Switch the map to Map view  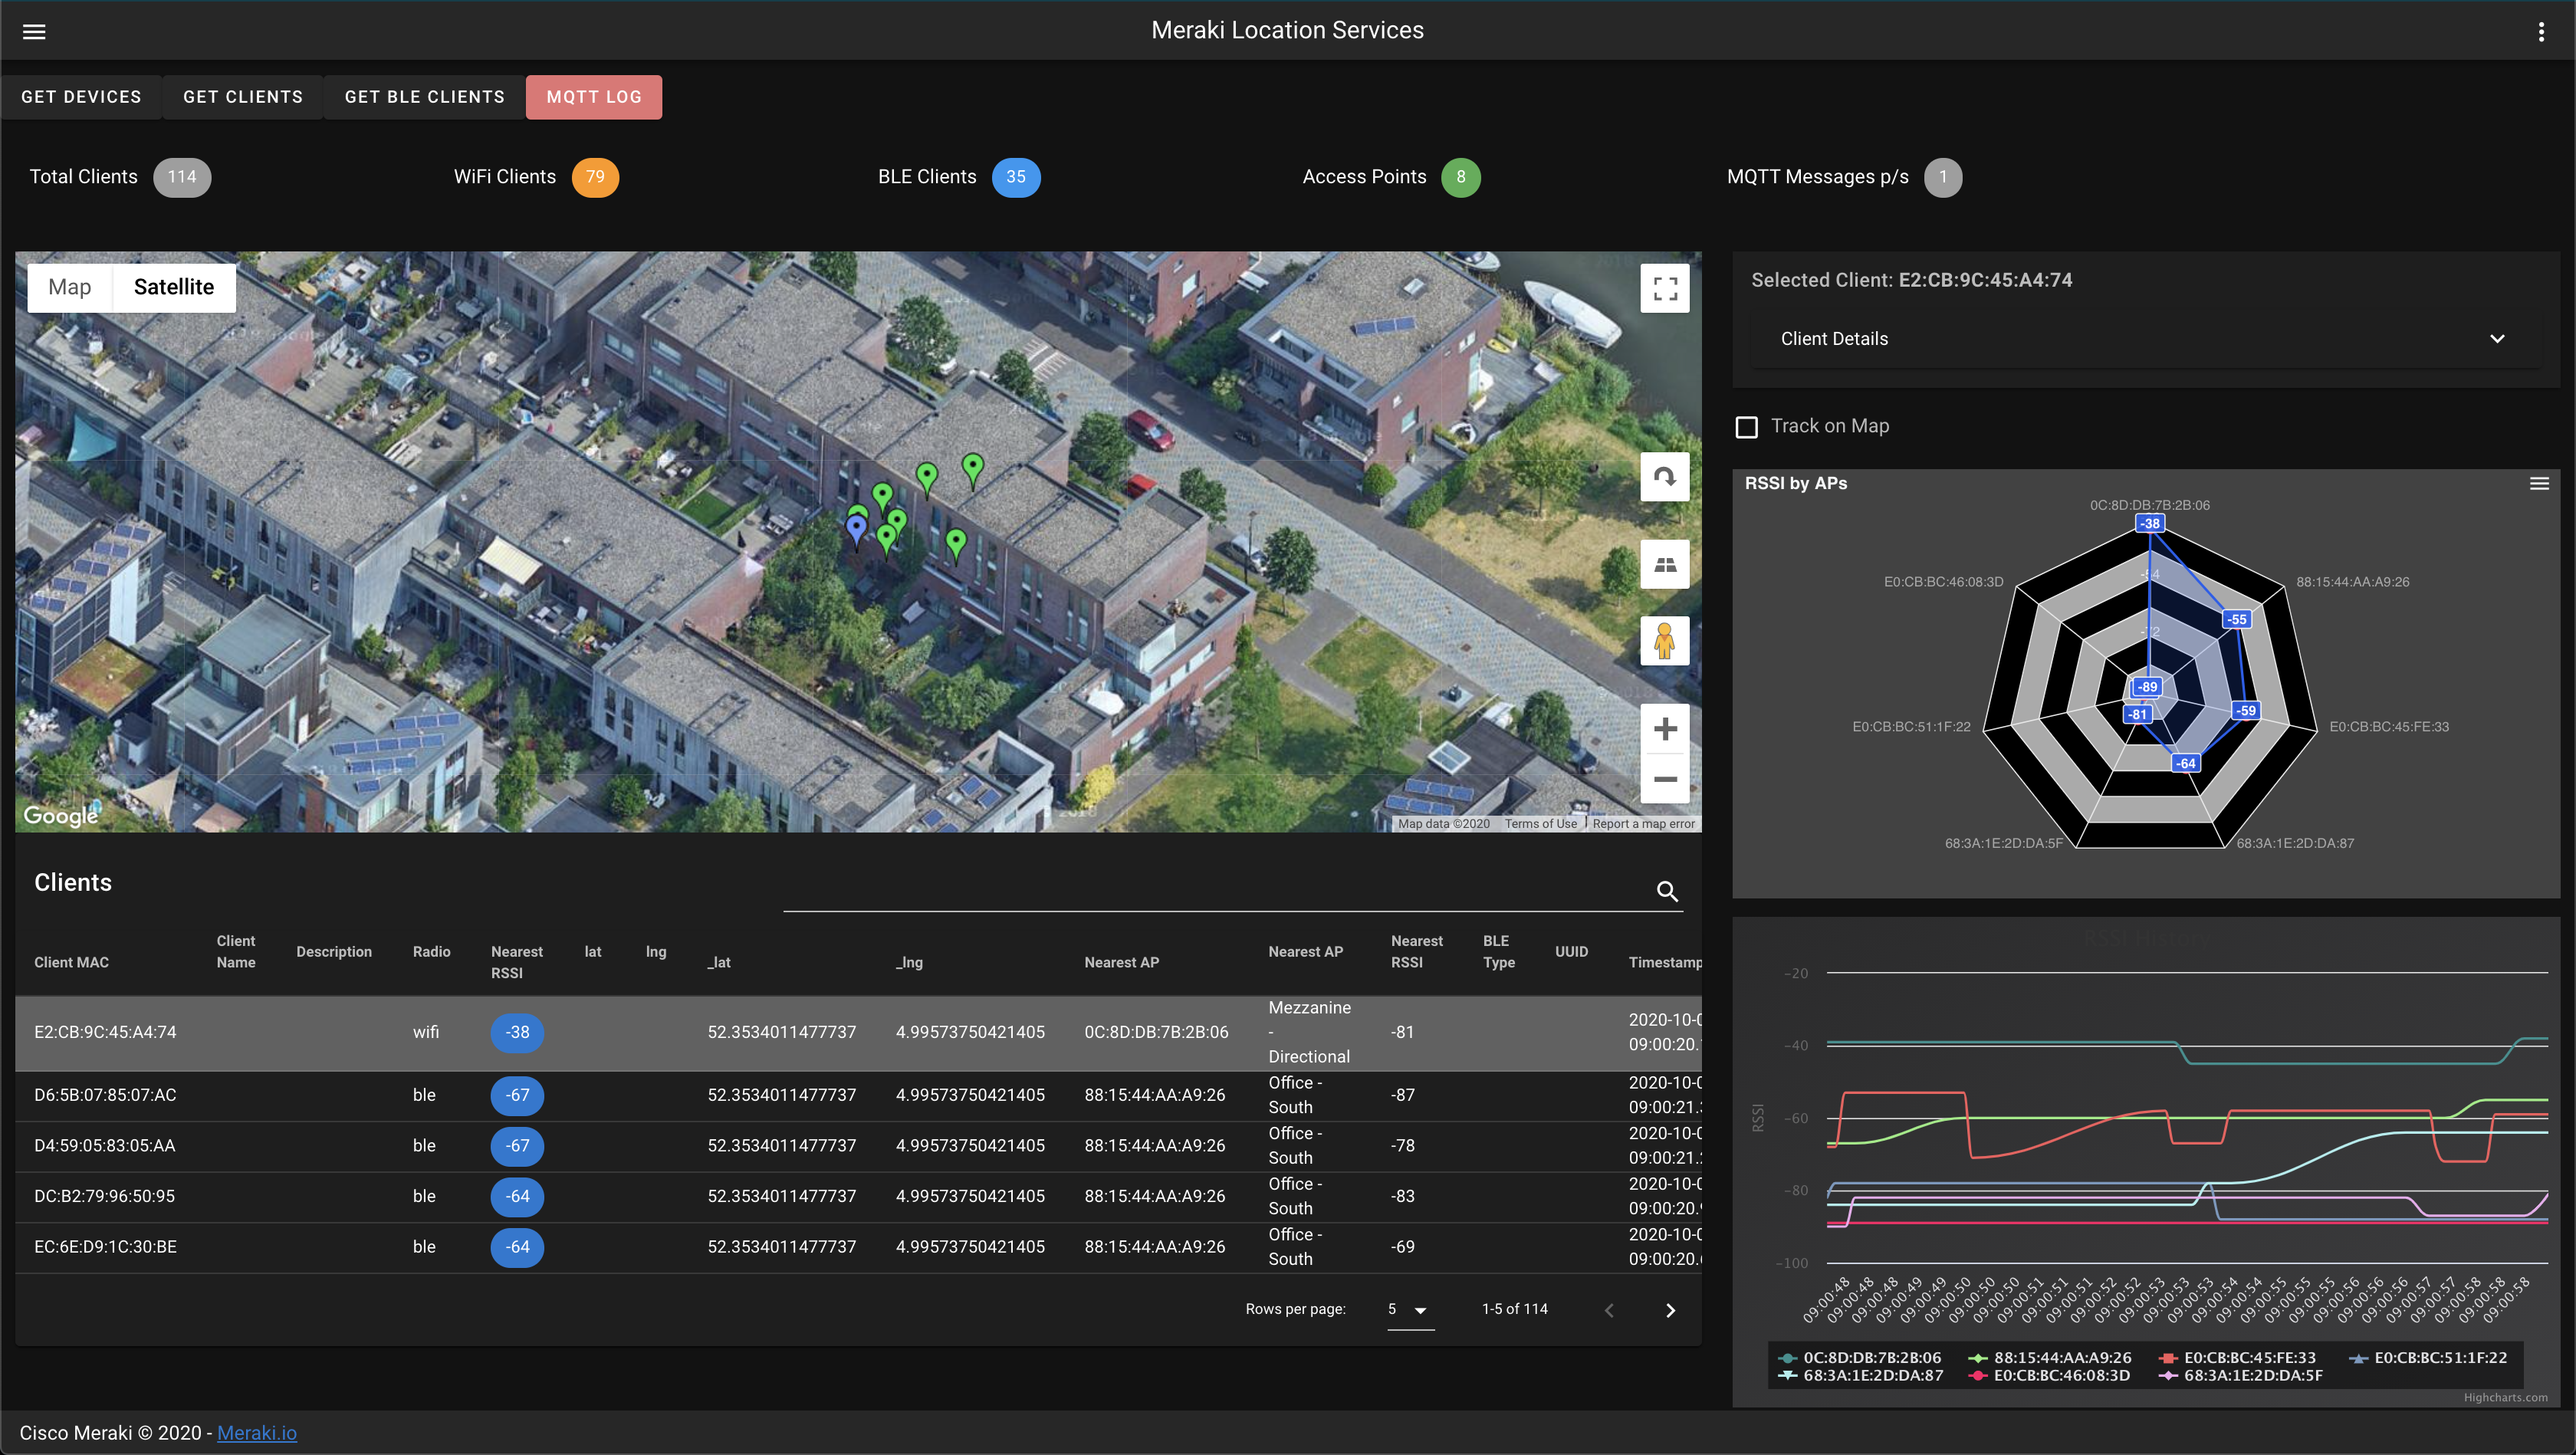pyautogui.click(x=70, y=288)
